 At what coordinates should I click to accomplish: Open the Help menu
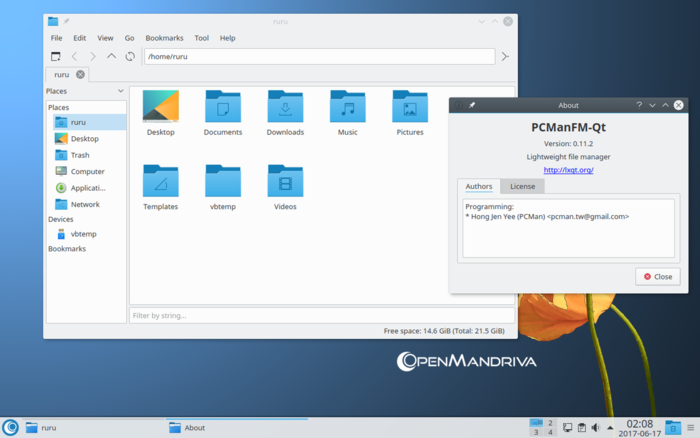[227, 38]
